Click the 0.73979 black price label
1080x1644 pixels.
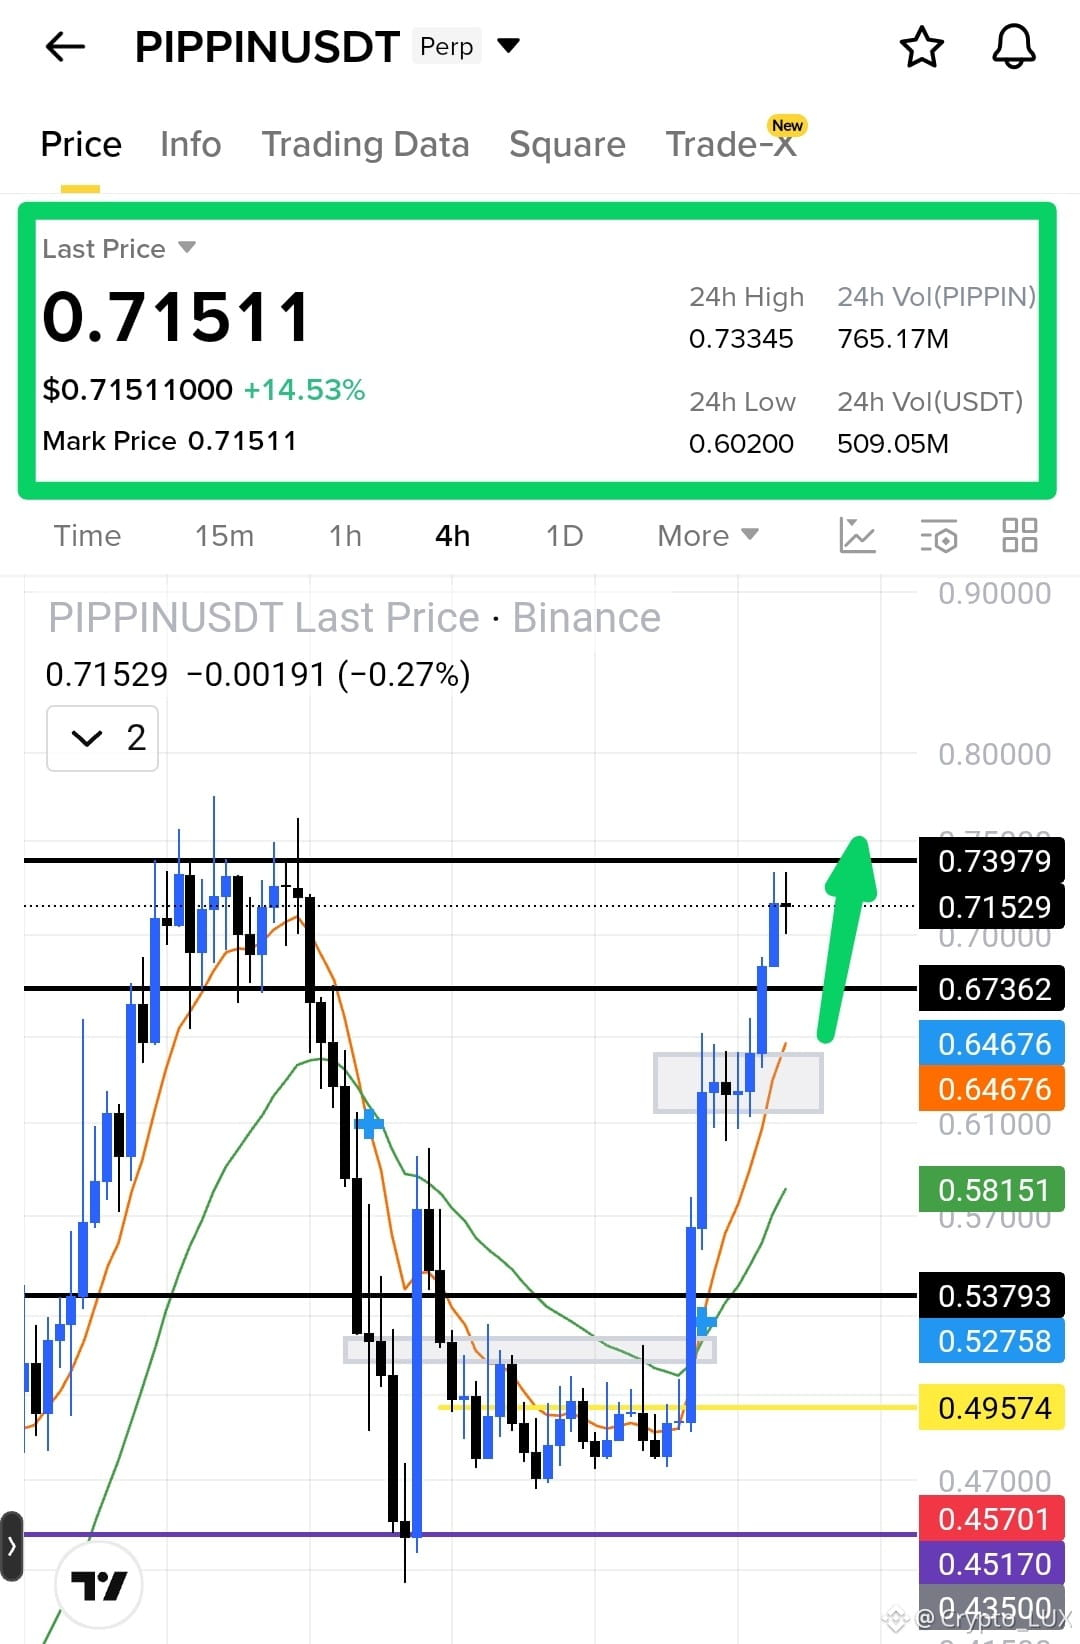point(992,861)
